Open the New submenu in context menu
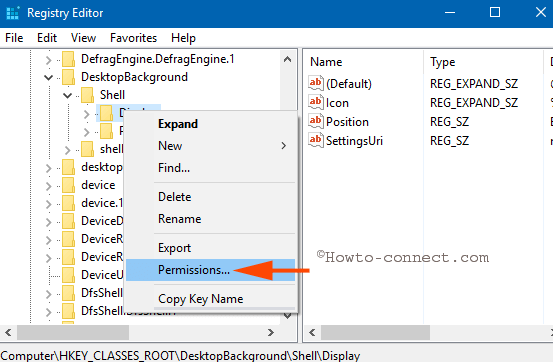This screenshot has height=362, width=553. point(210,146)
